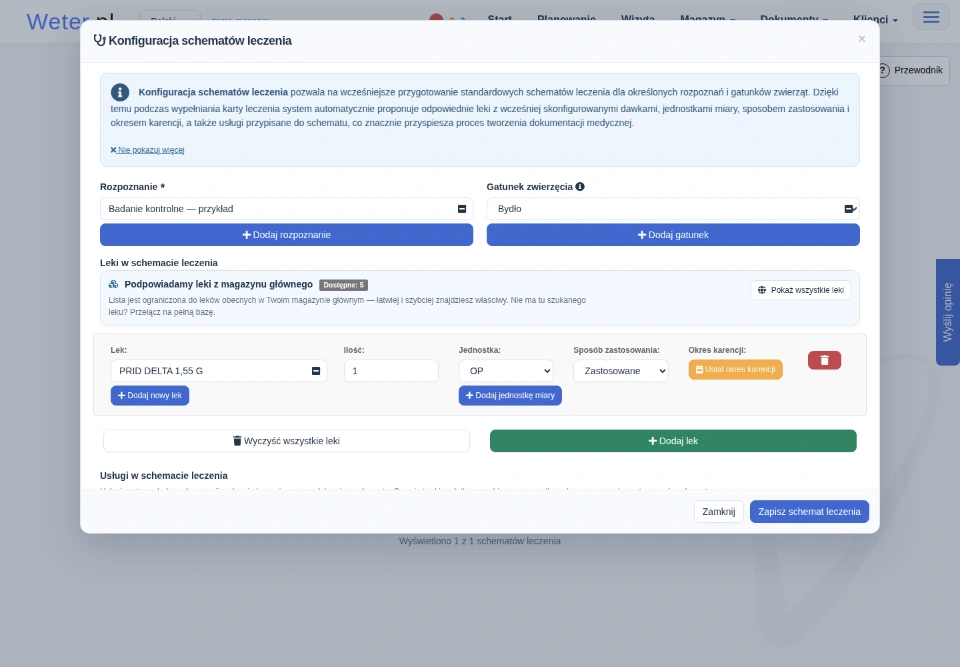Click the Dodaj rozpoznanie button
Viewport: 960px width, 667px height.
click(x=287, y=235)
